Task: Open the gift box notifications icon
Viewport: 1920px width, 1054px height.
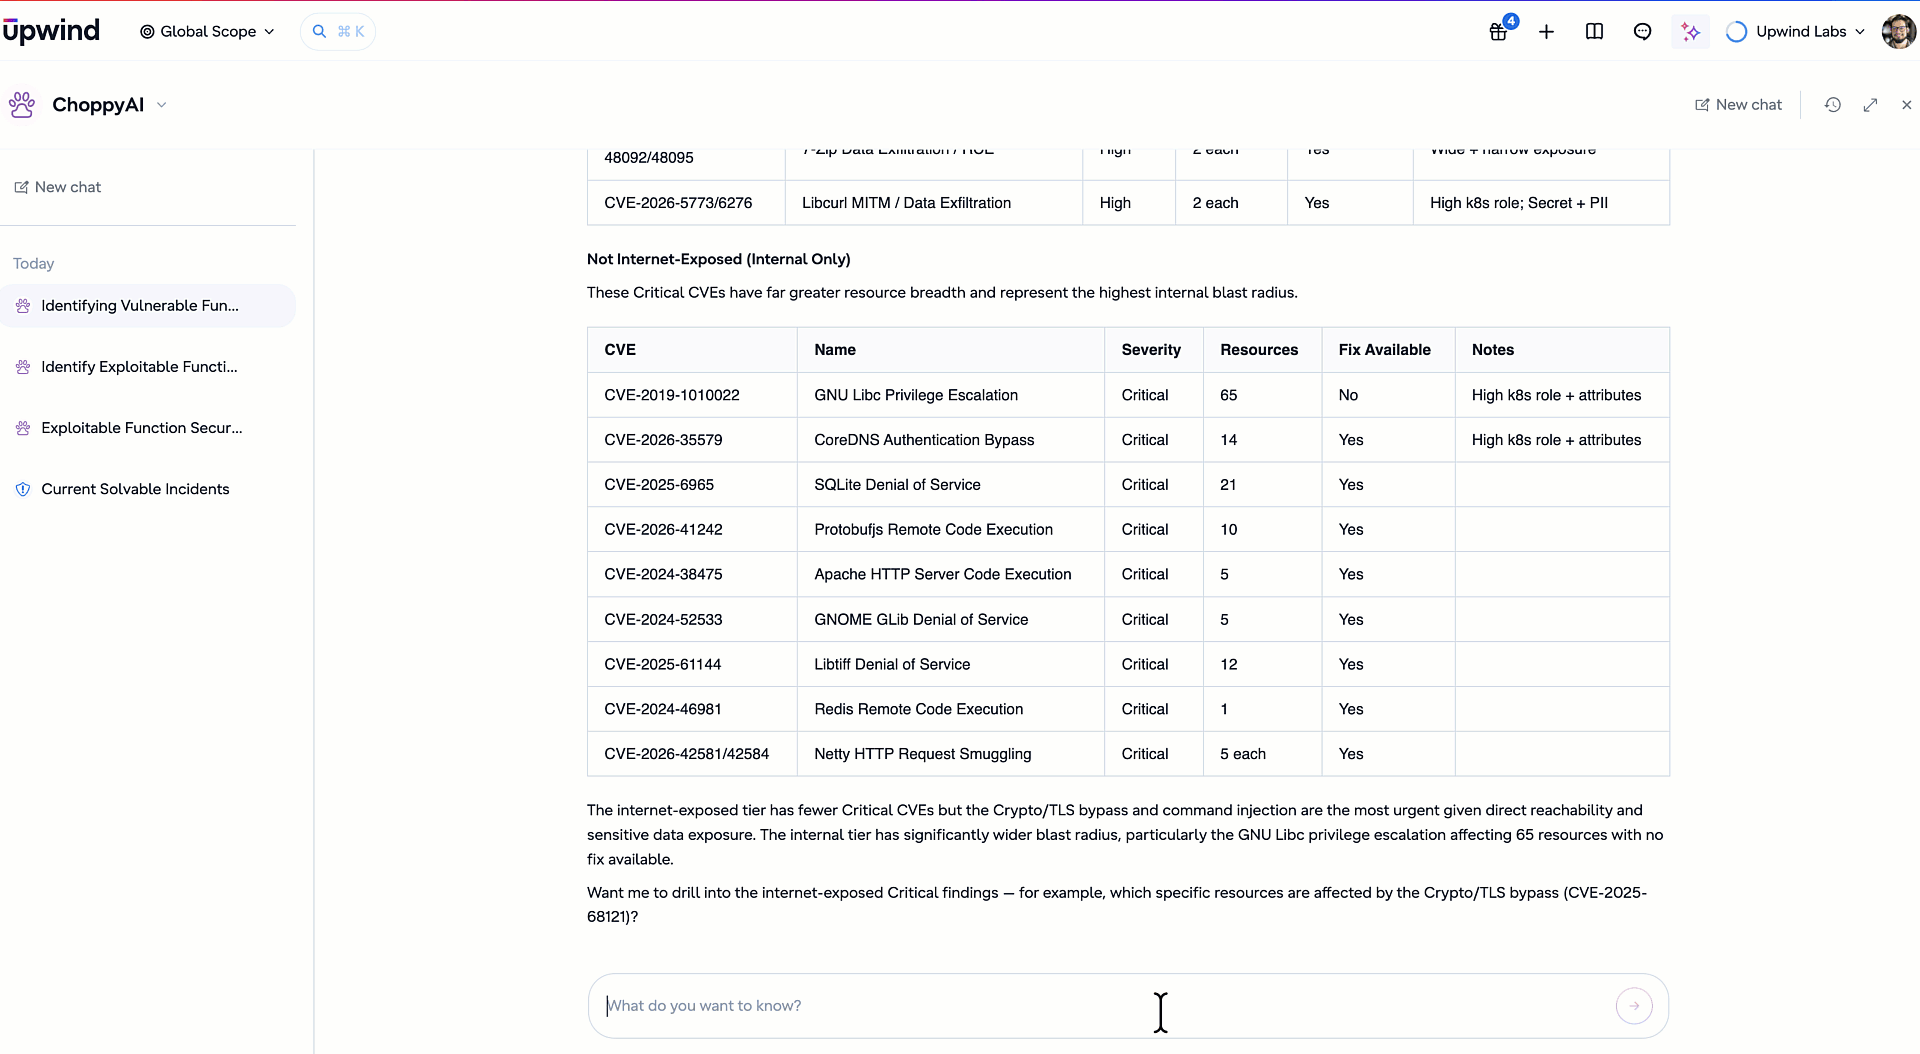Action: pos(1498,32)
